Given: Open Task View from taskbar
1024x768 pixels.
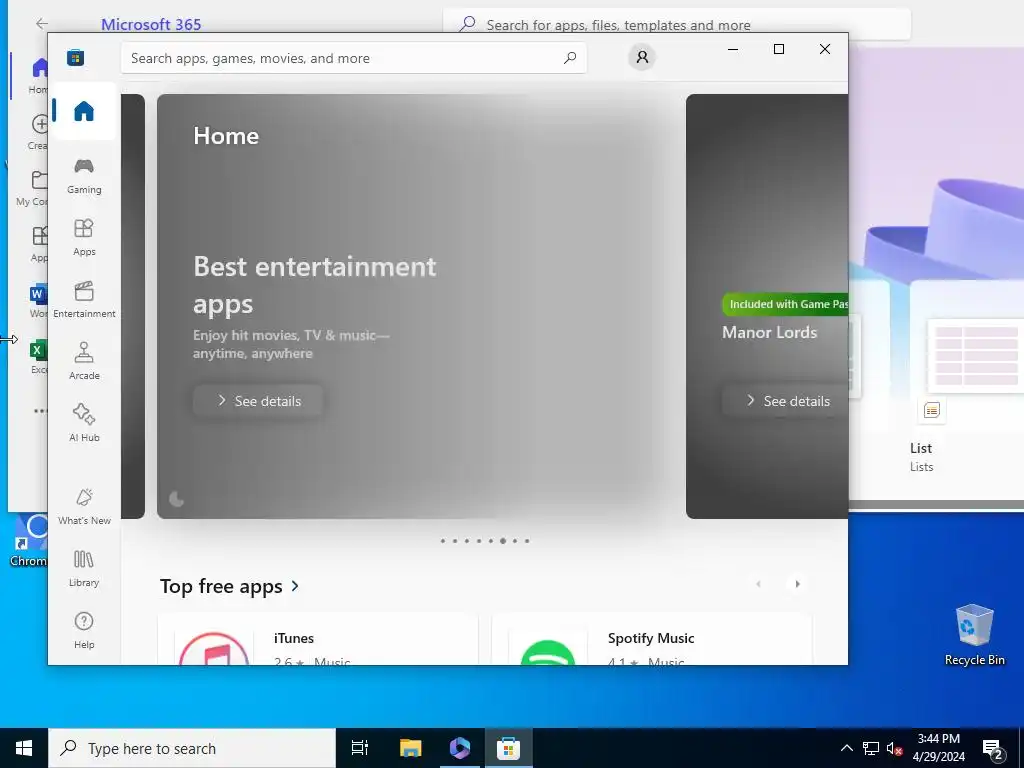Looking at the screenshot, I should (x=360, y=748).
